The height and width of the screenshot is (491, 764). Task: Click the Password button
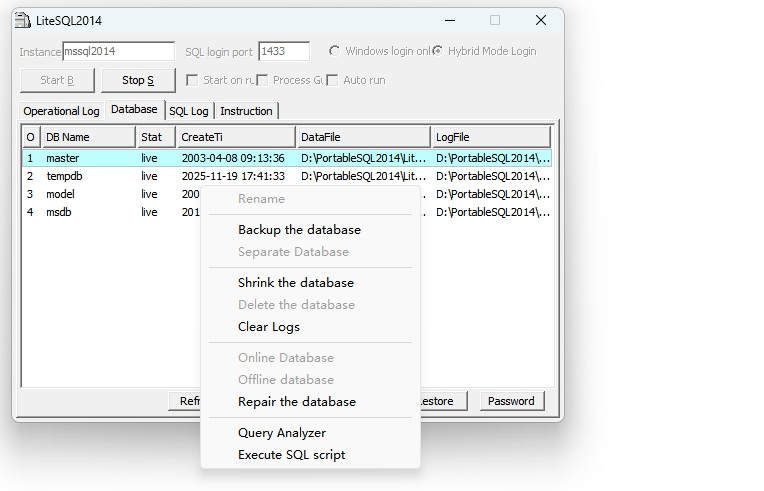(x=511, y=401)
